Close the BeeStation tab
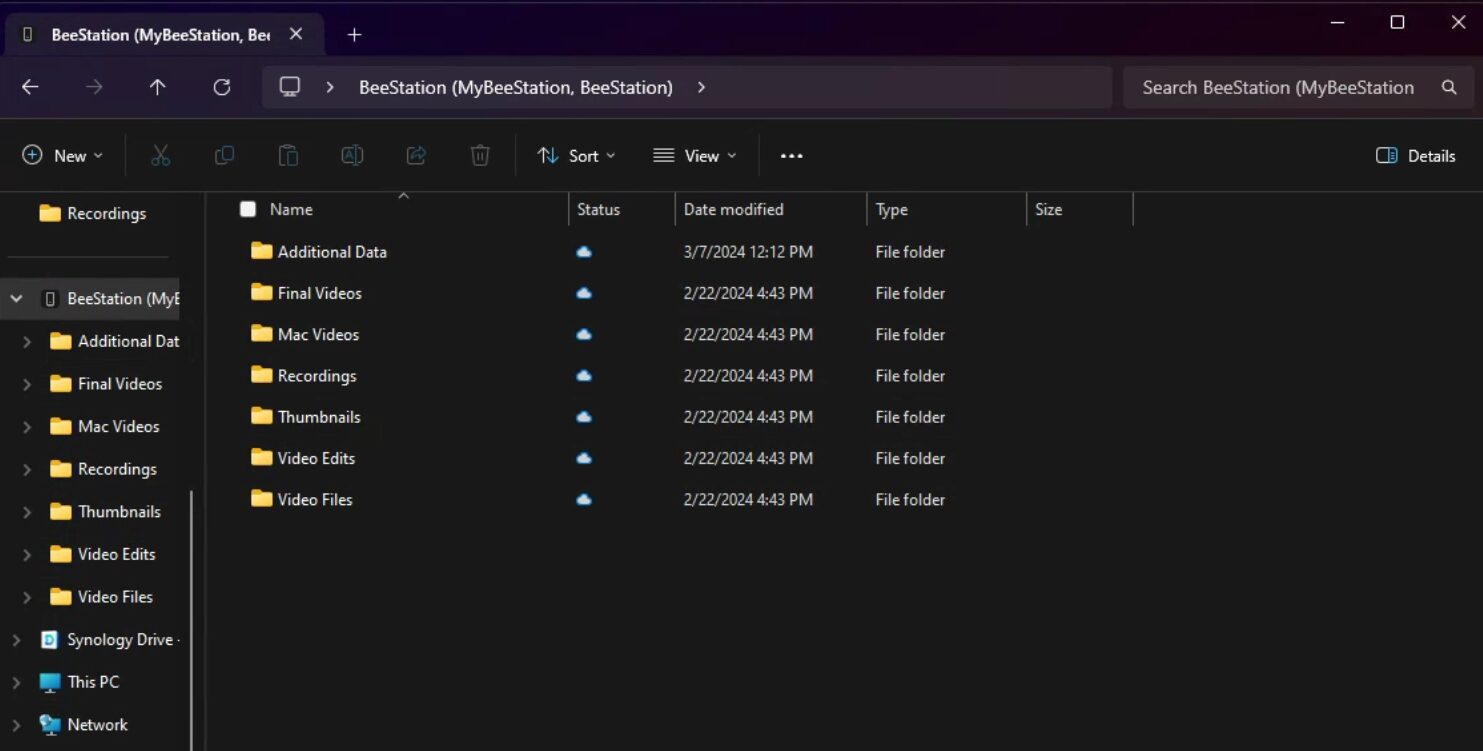Image resolution: width=1483 pixels, height=751 pixels. 296,34
